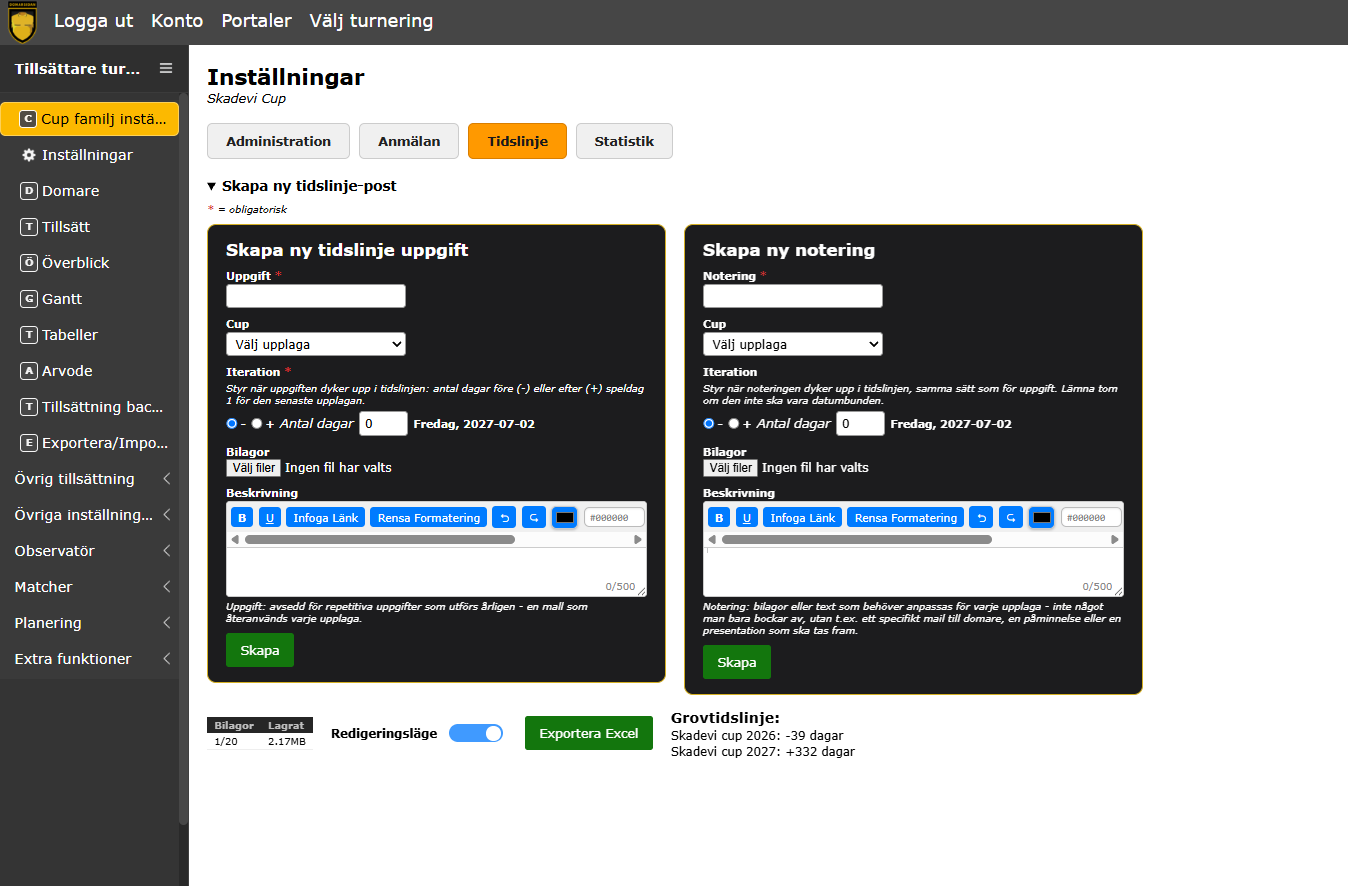The width and height of the screenshot is (1348, 886).
Task: Apply bold in the notering description editor
Action: [718, 517]
